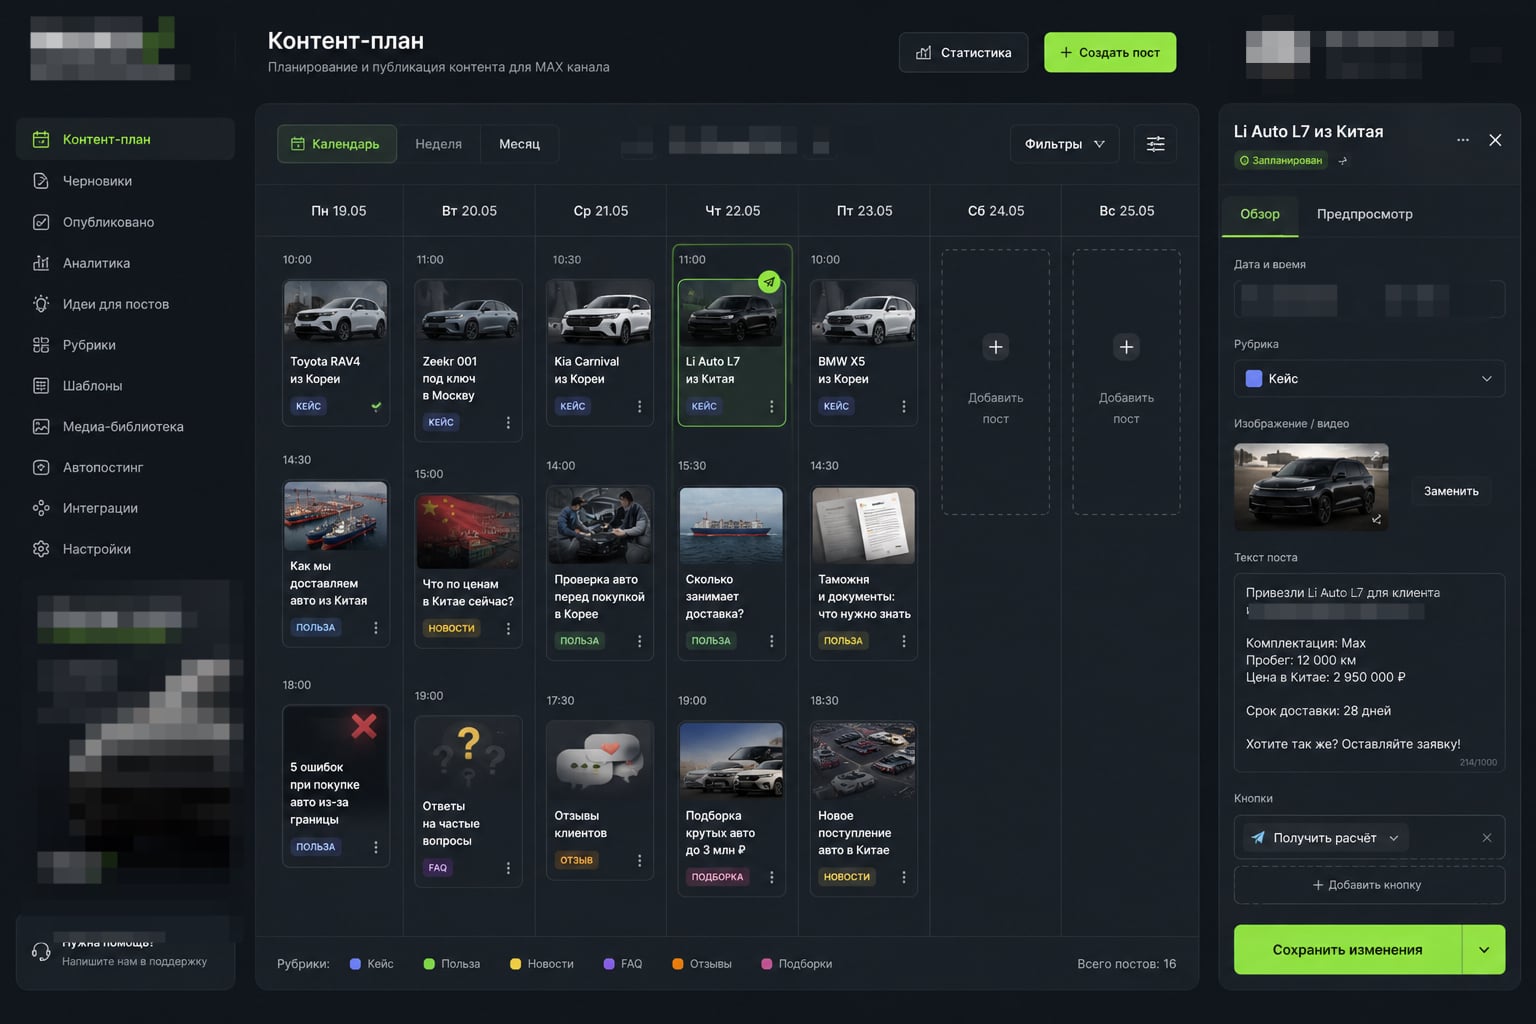Open Идеи для постов lightbulb icon
This screenshot has height=1024, width=1536.
point(41,304)
